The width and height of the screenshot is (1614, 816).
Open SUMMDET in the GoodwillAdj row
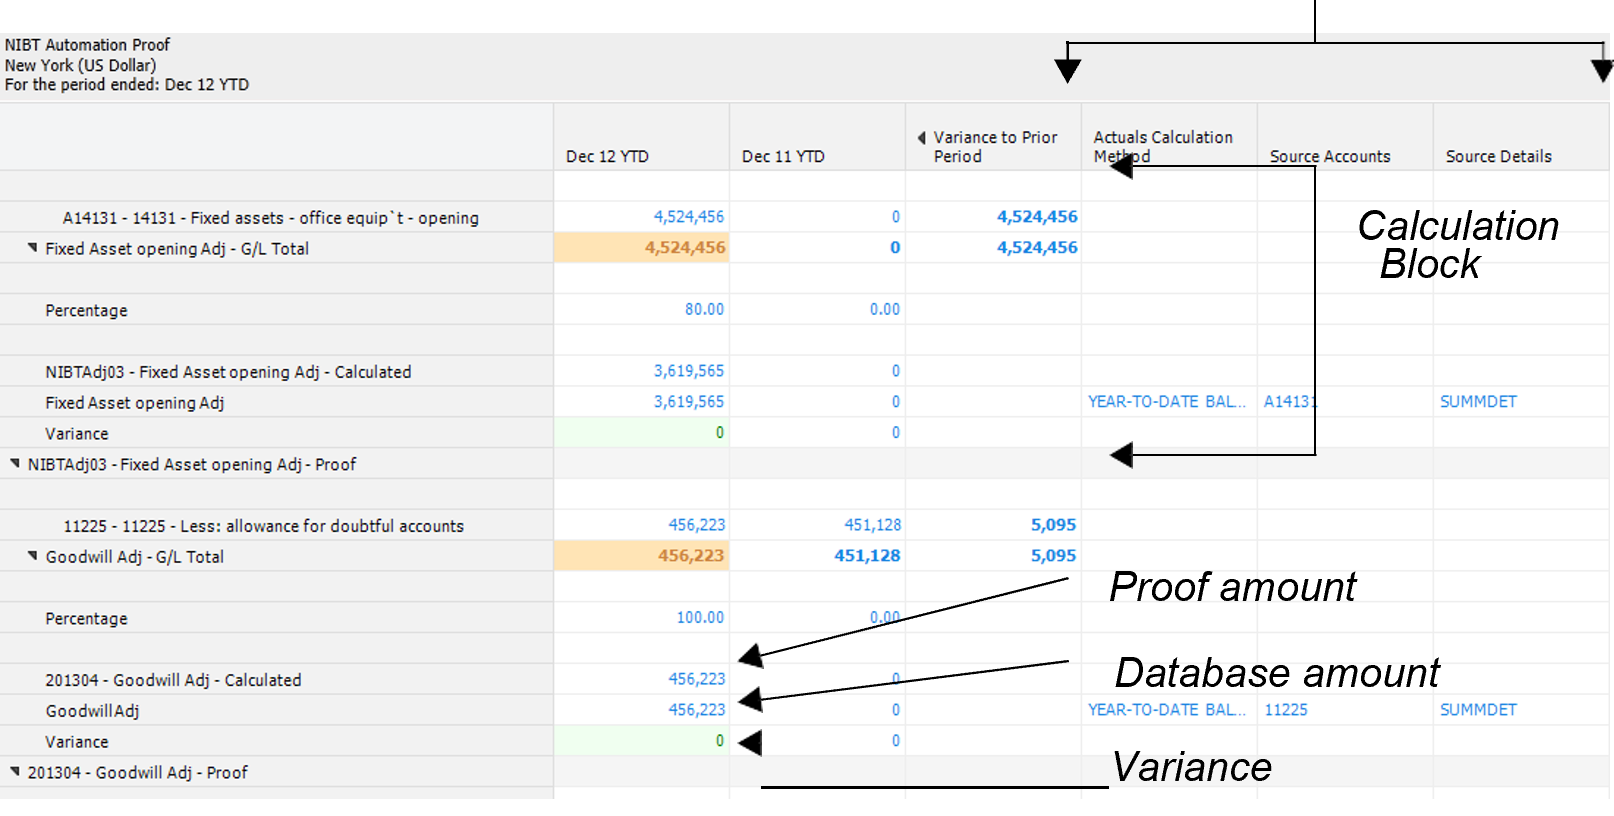tap(1477, 710)
